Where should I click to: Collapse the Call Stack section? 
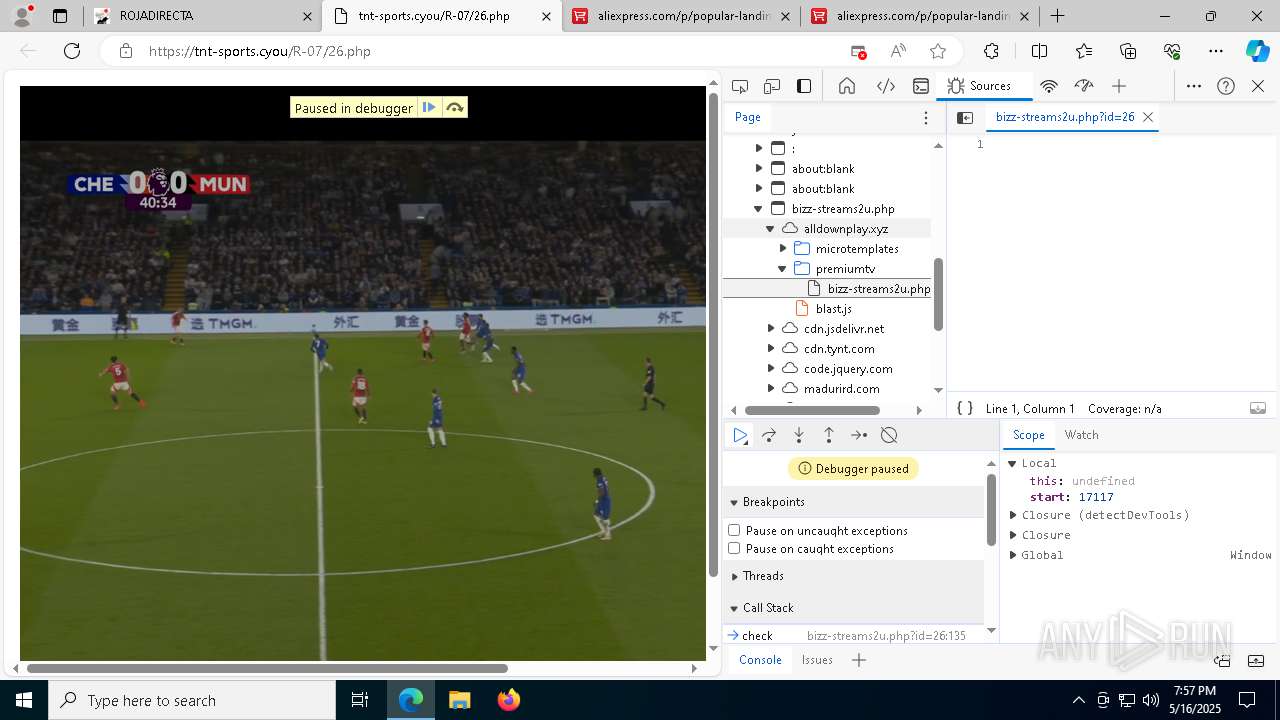click(x=734, y=608)
